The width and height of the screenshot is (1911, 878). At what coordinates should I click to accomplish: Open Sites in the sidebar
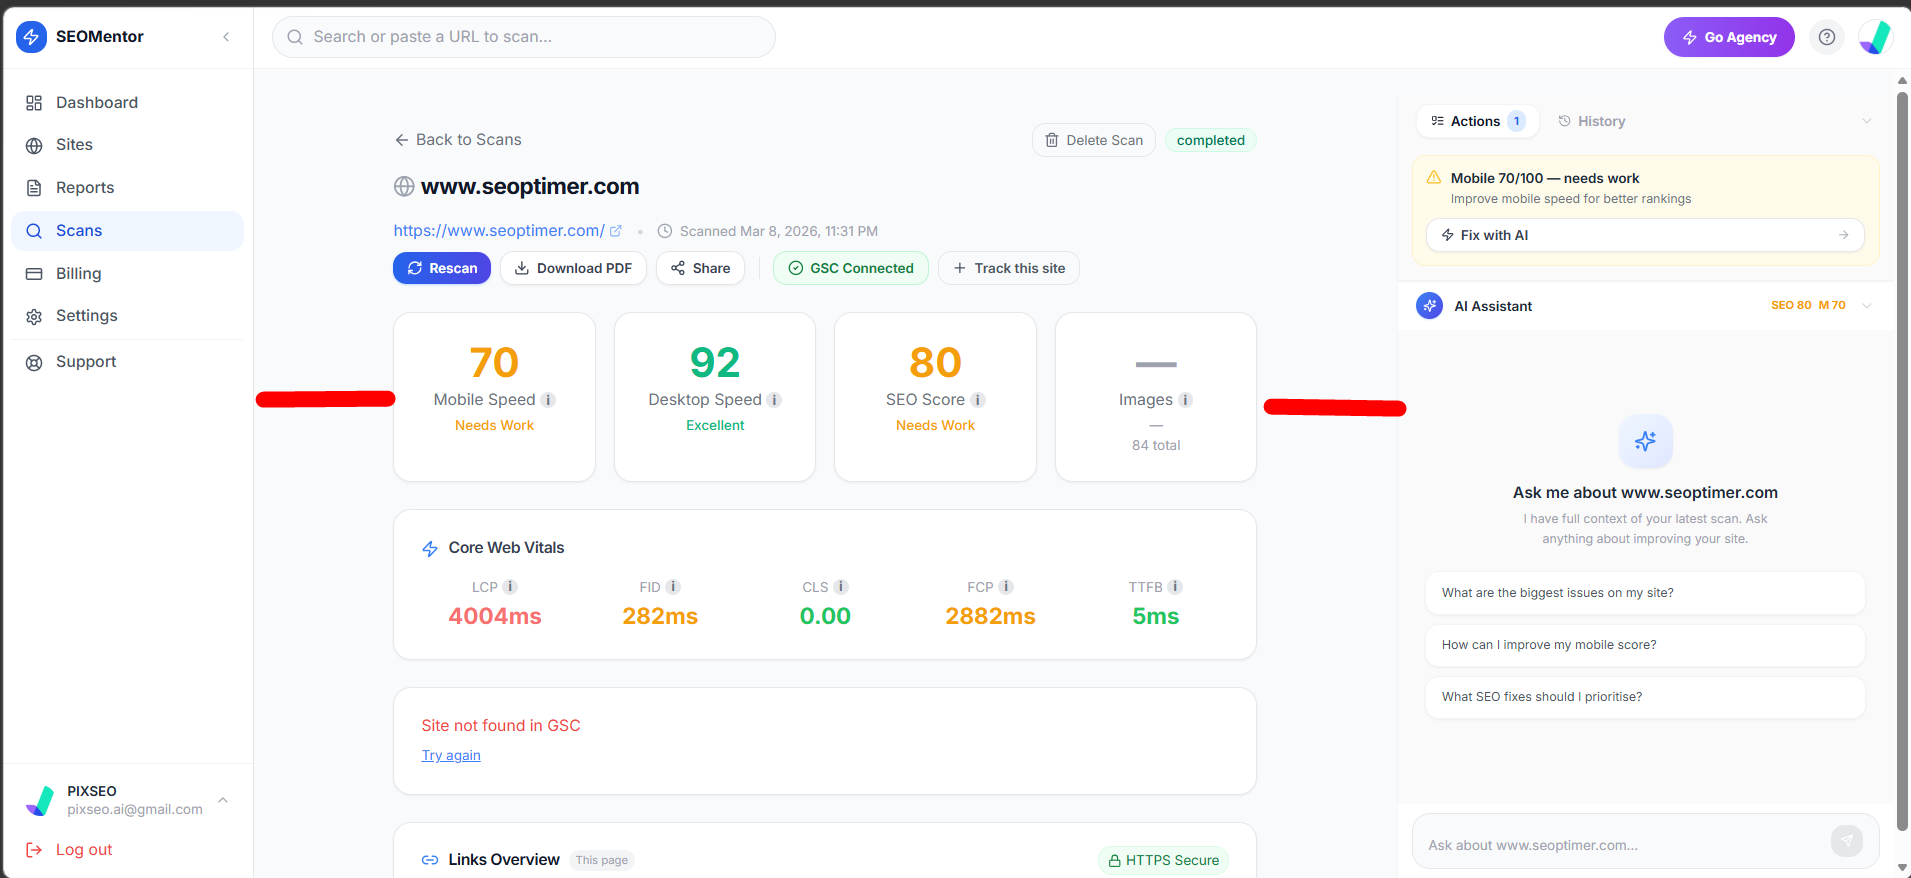tap(127, 145)
